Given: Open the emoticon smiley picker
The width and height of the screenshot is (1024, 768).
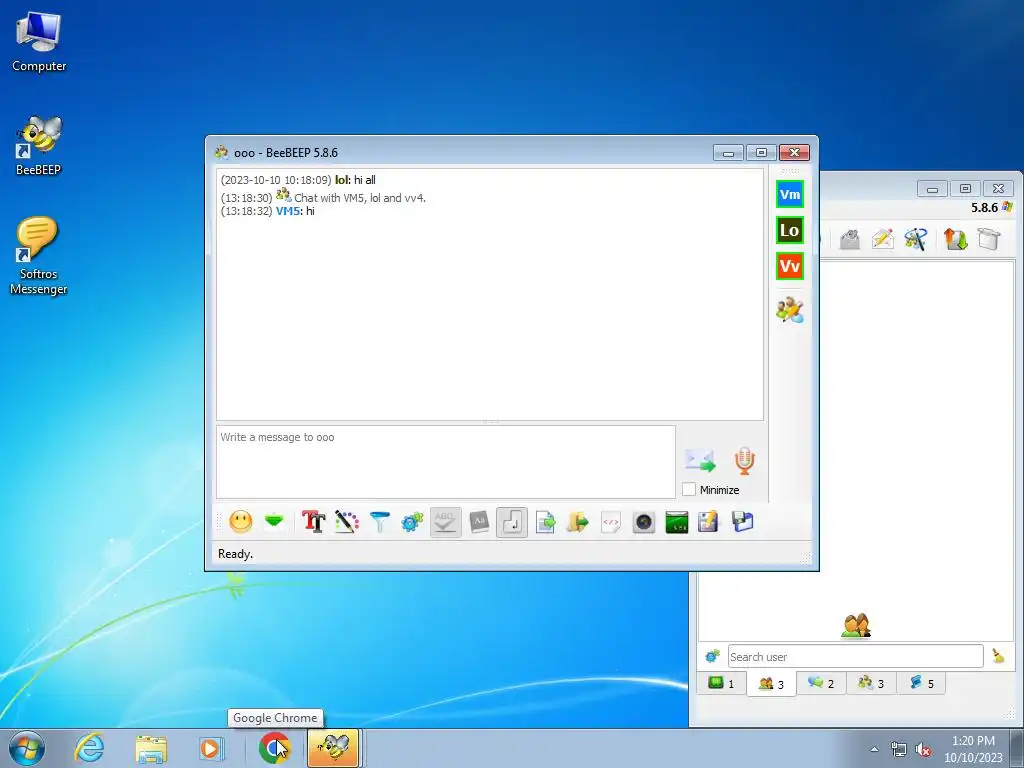Looking at the screenshot, I should click(241, 522).
